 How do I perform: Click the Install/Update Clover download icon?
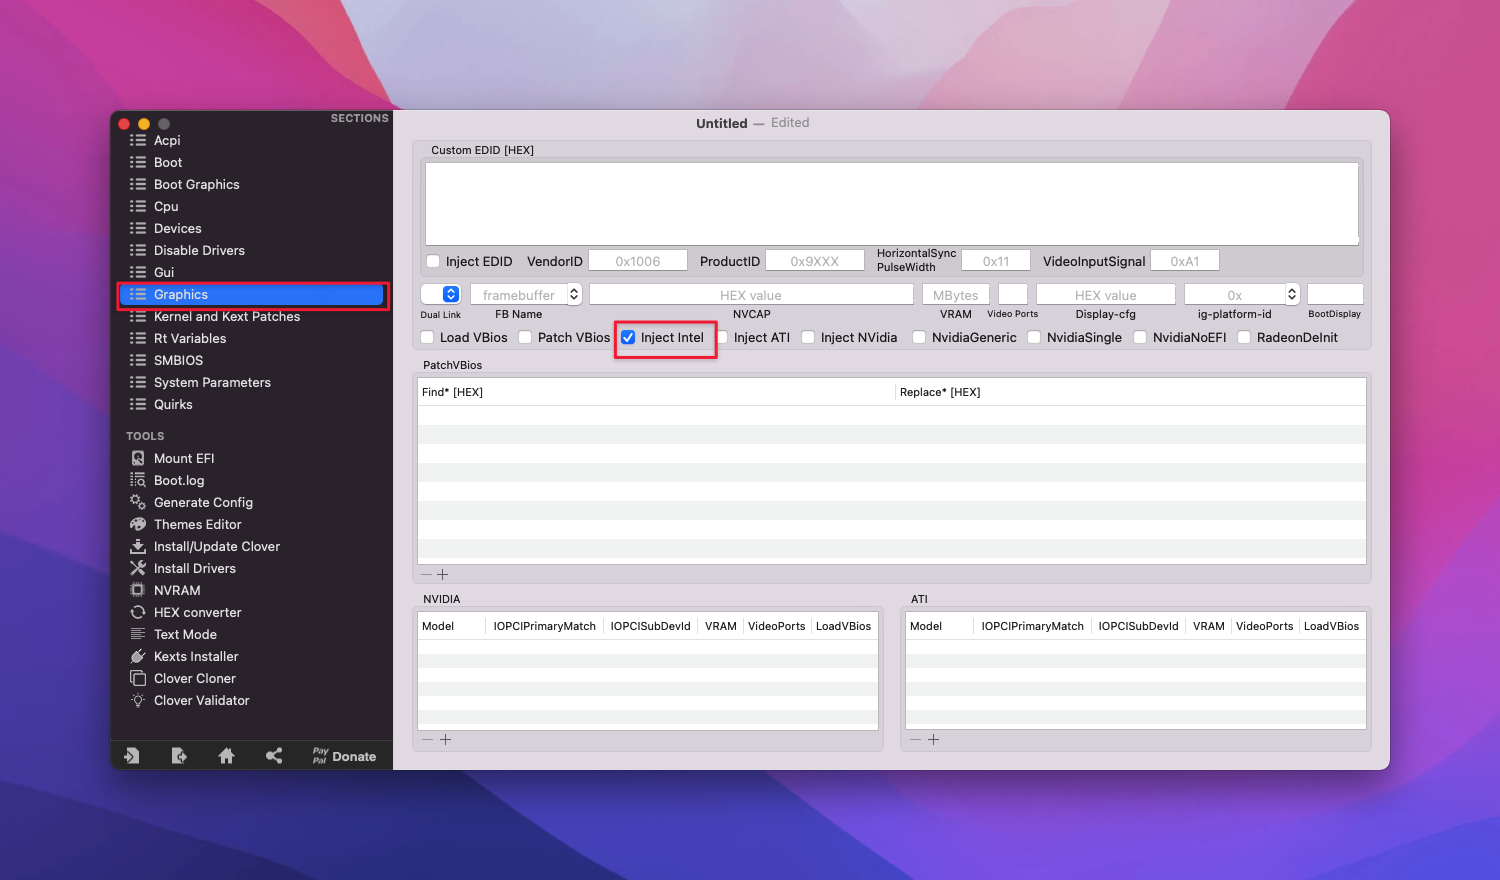pos(138,546)
